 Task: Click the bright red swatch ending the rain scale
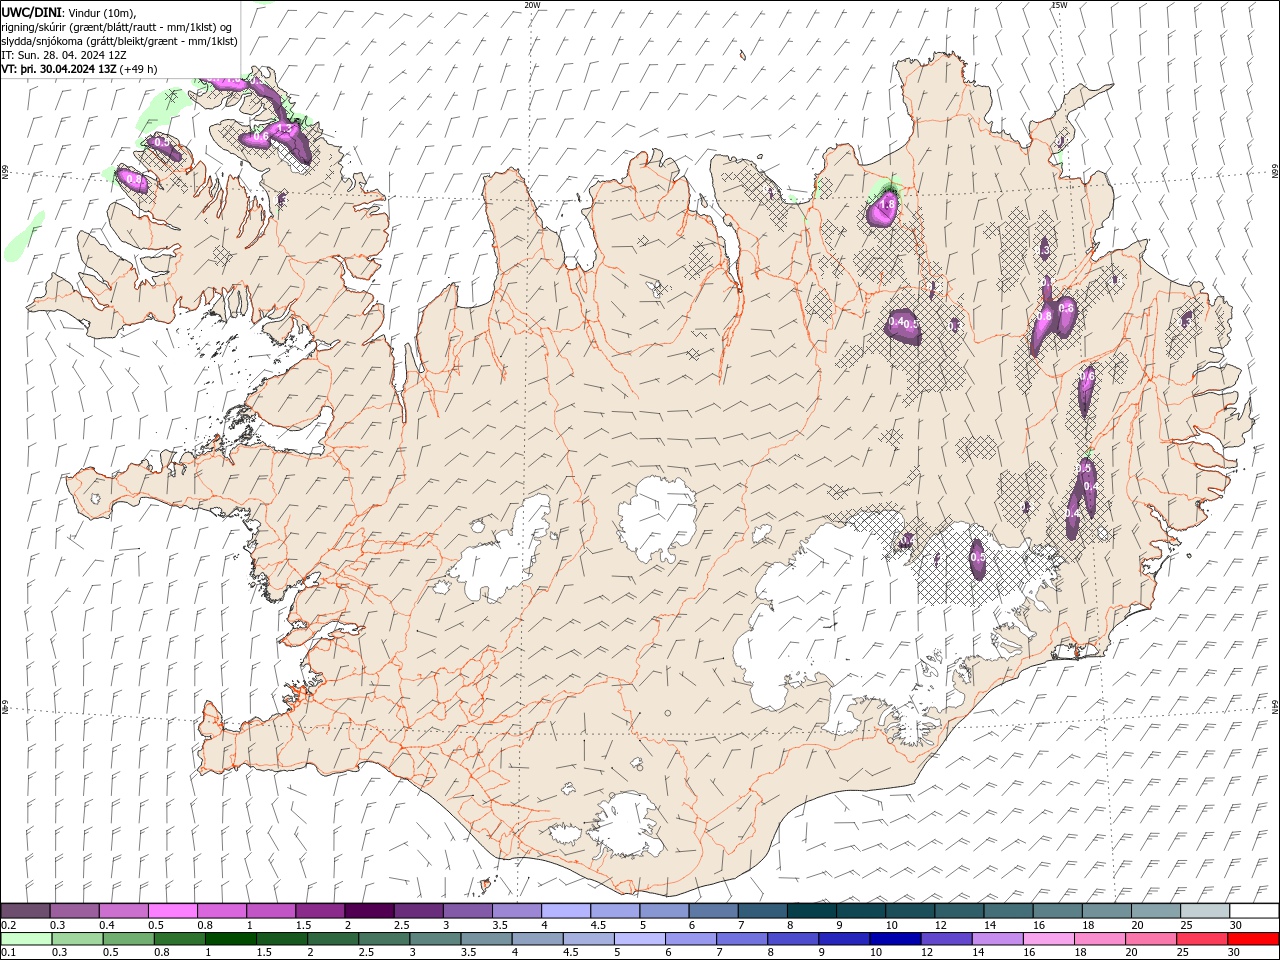pos(1254,939)
